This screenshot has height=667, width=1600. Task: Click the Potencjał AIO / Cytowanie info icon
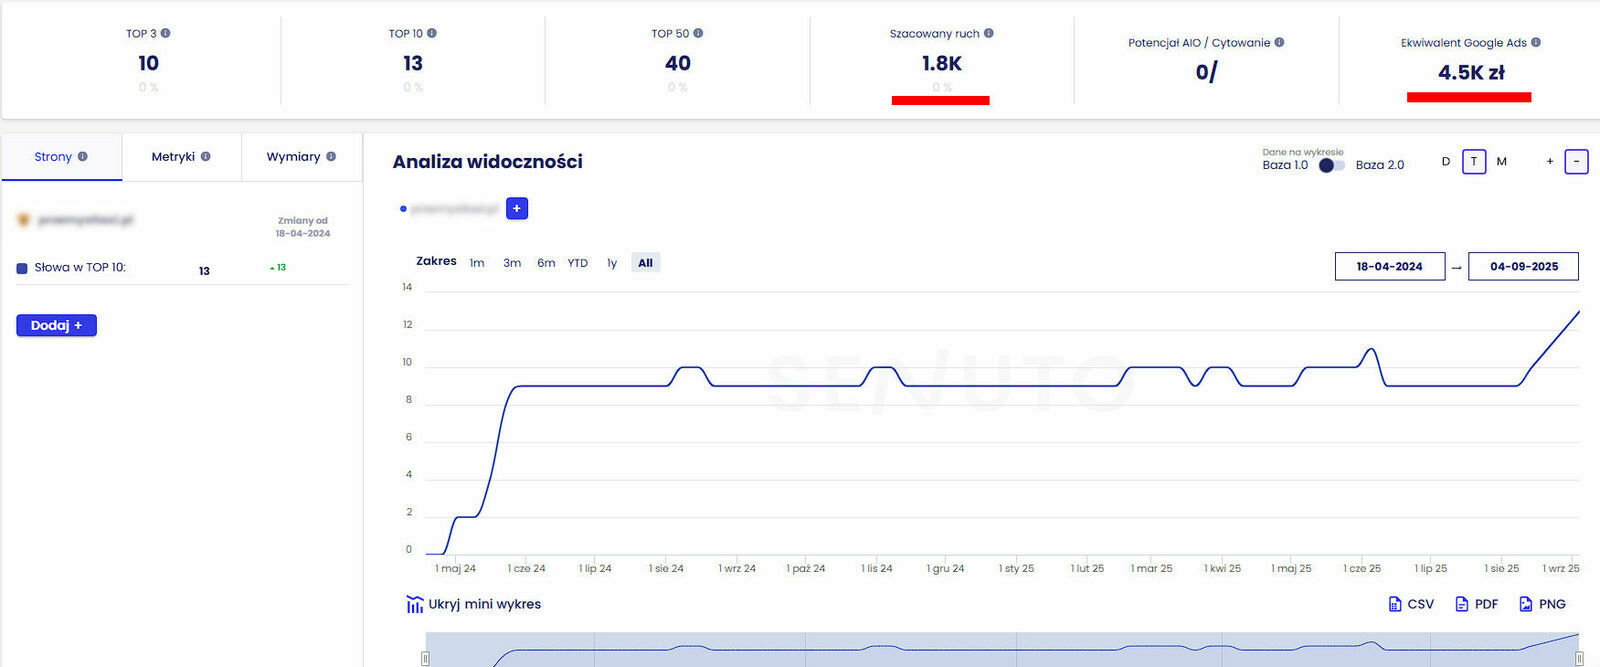point(1279,43)
